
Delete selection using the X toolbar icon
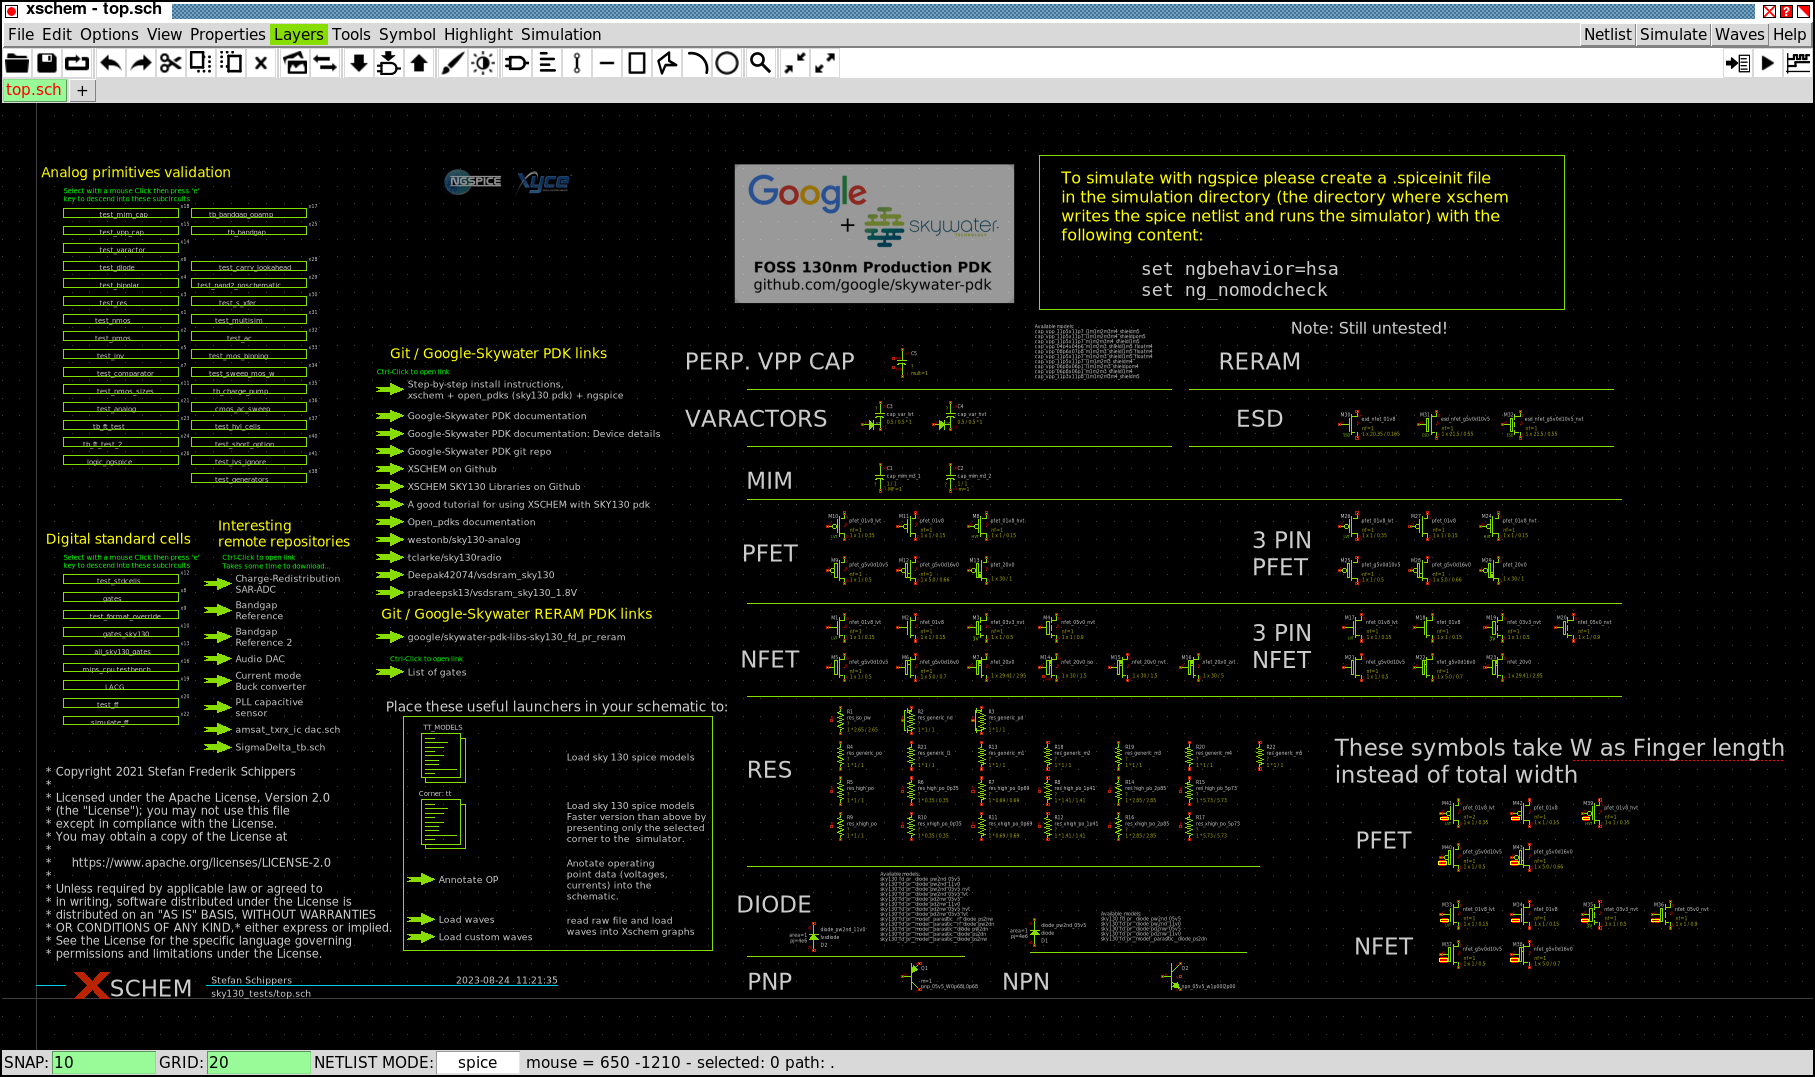coord(261,63)
